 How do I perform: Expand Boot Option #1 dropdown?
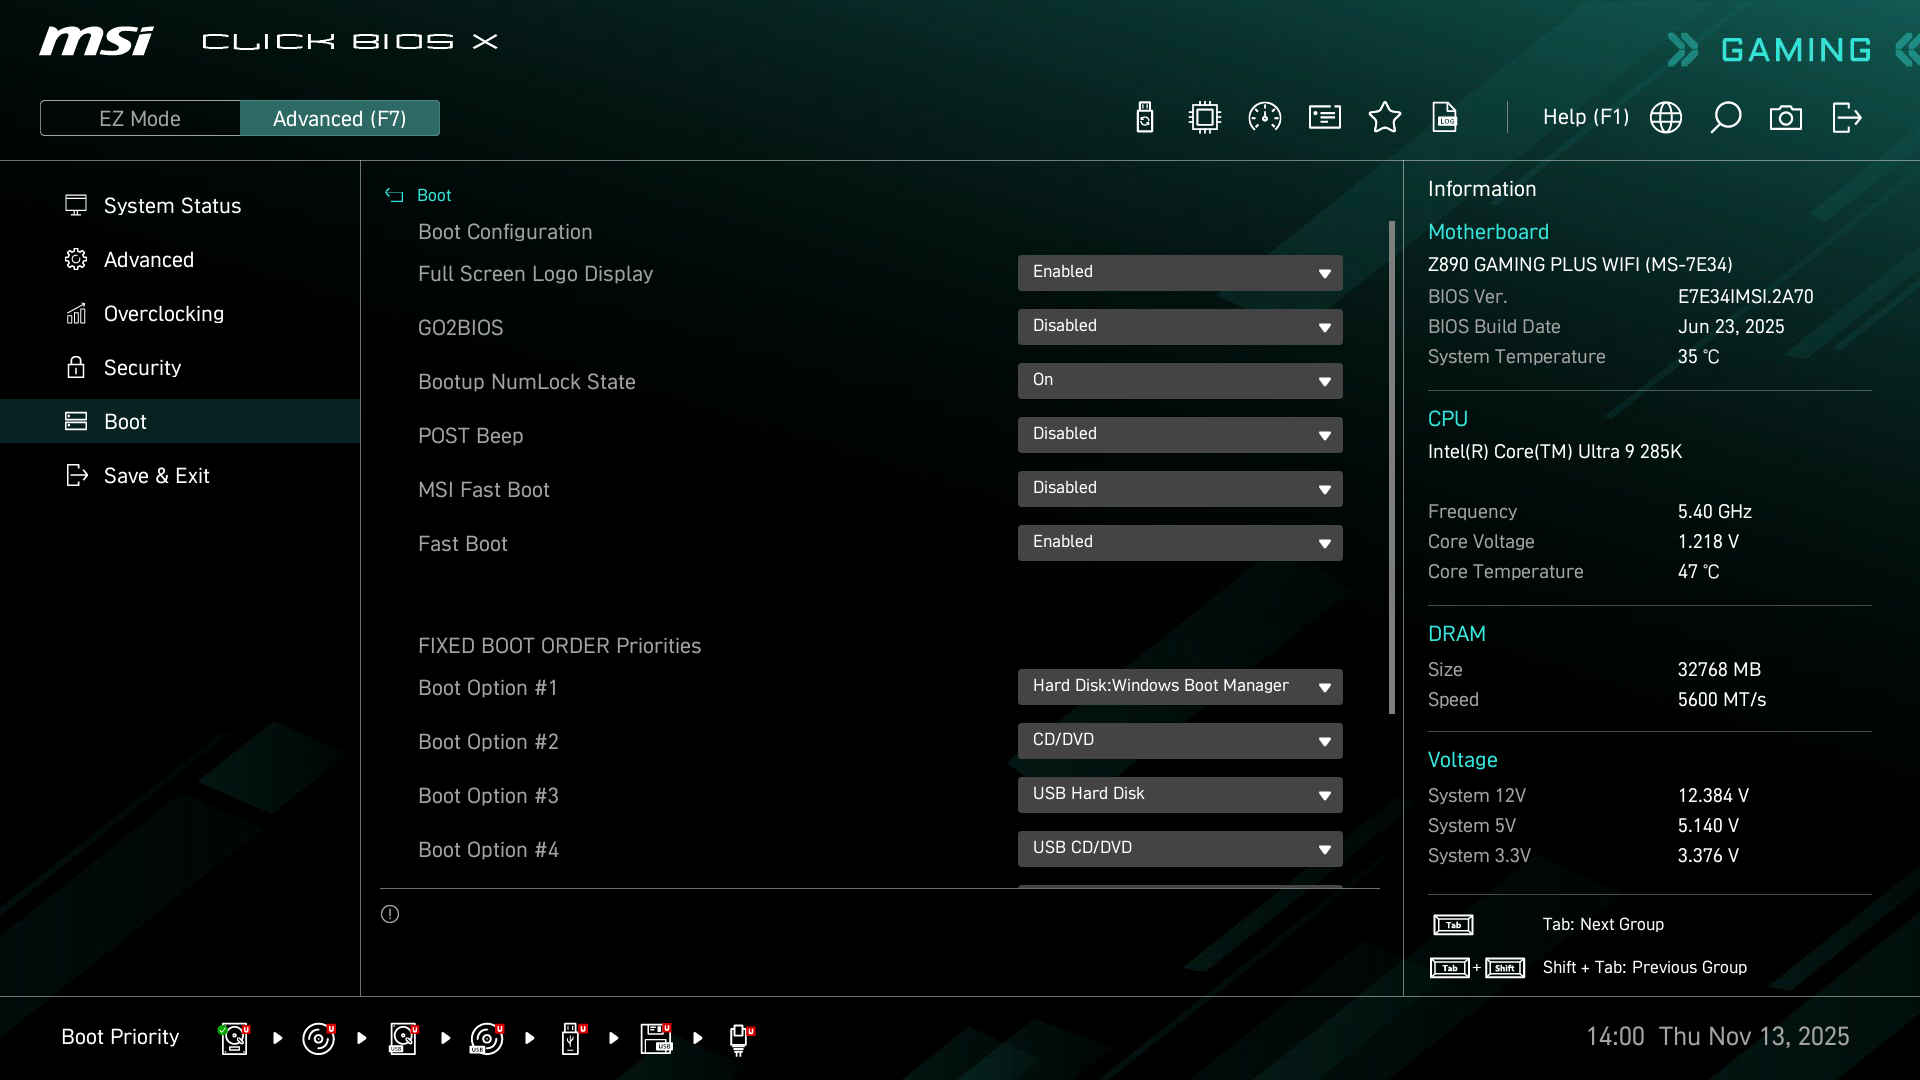[x=1180, y=687]
